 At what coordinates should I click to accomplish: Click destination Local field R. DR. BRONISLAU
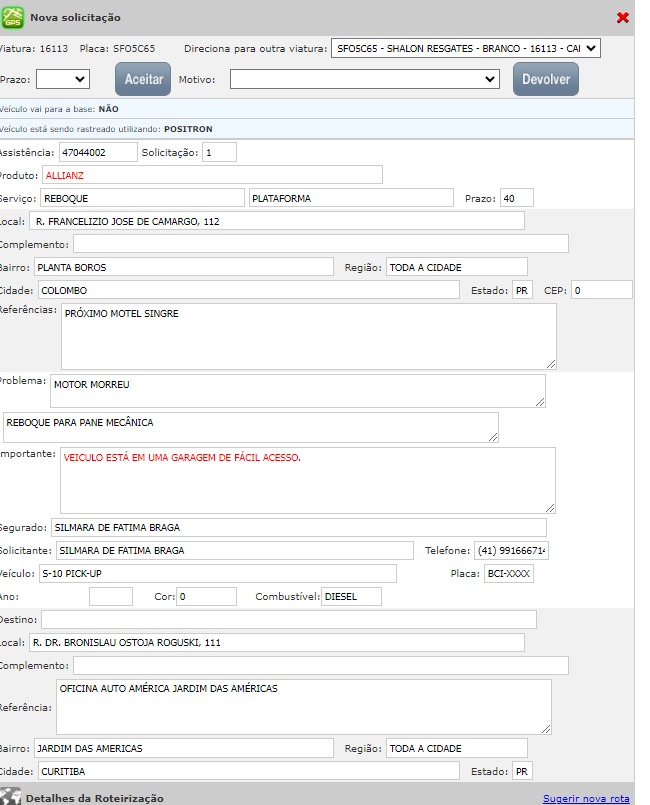(x=277, y=642)
